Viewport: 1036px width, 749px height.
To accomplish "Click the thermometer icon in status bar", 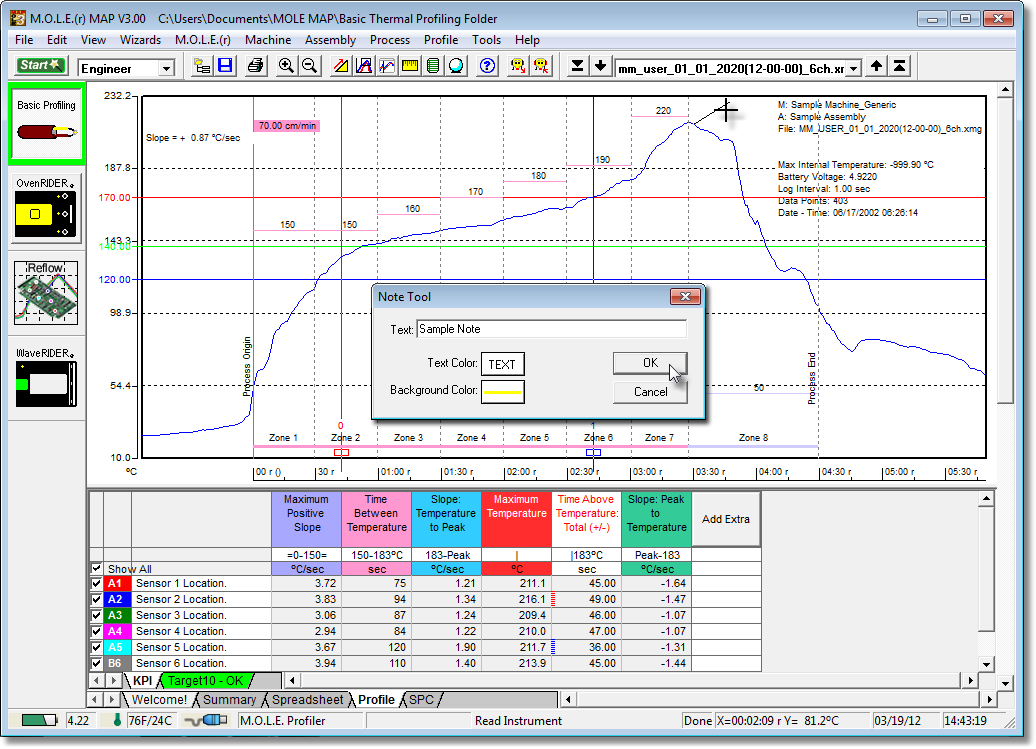I will tap(117, 720).
